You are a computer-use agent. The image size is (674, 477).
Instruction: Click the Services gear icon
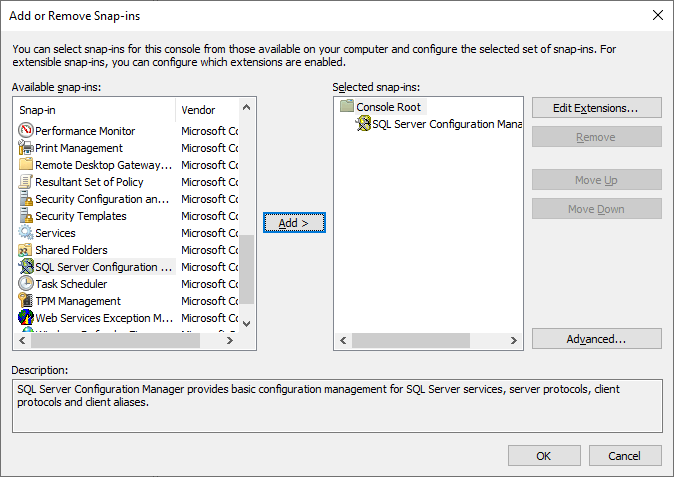pos(26,233)
